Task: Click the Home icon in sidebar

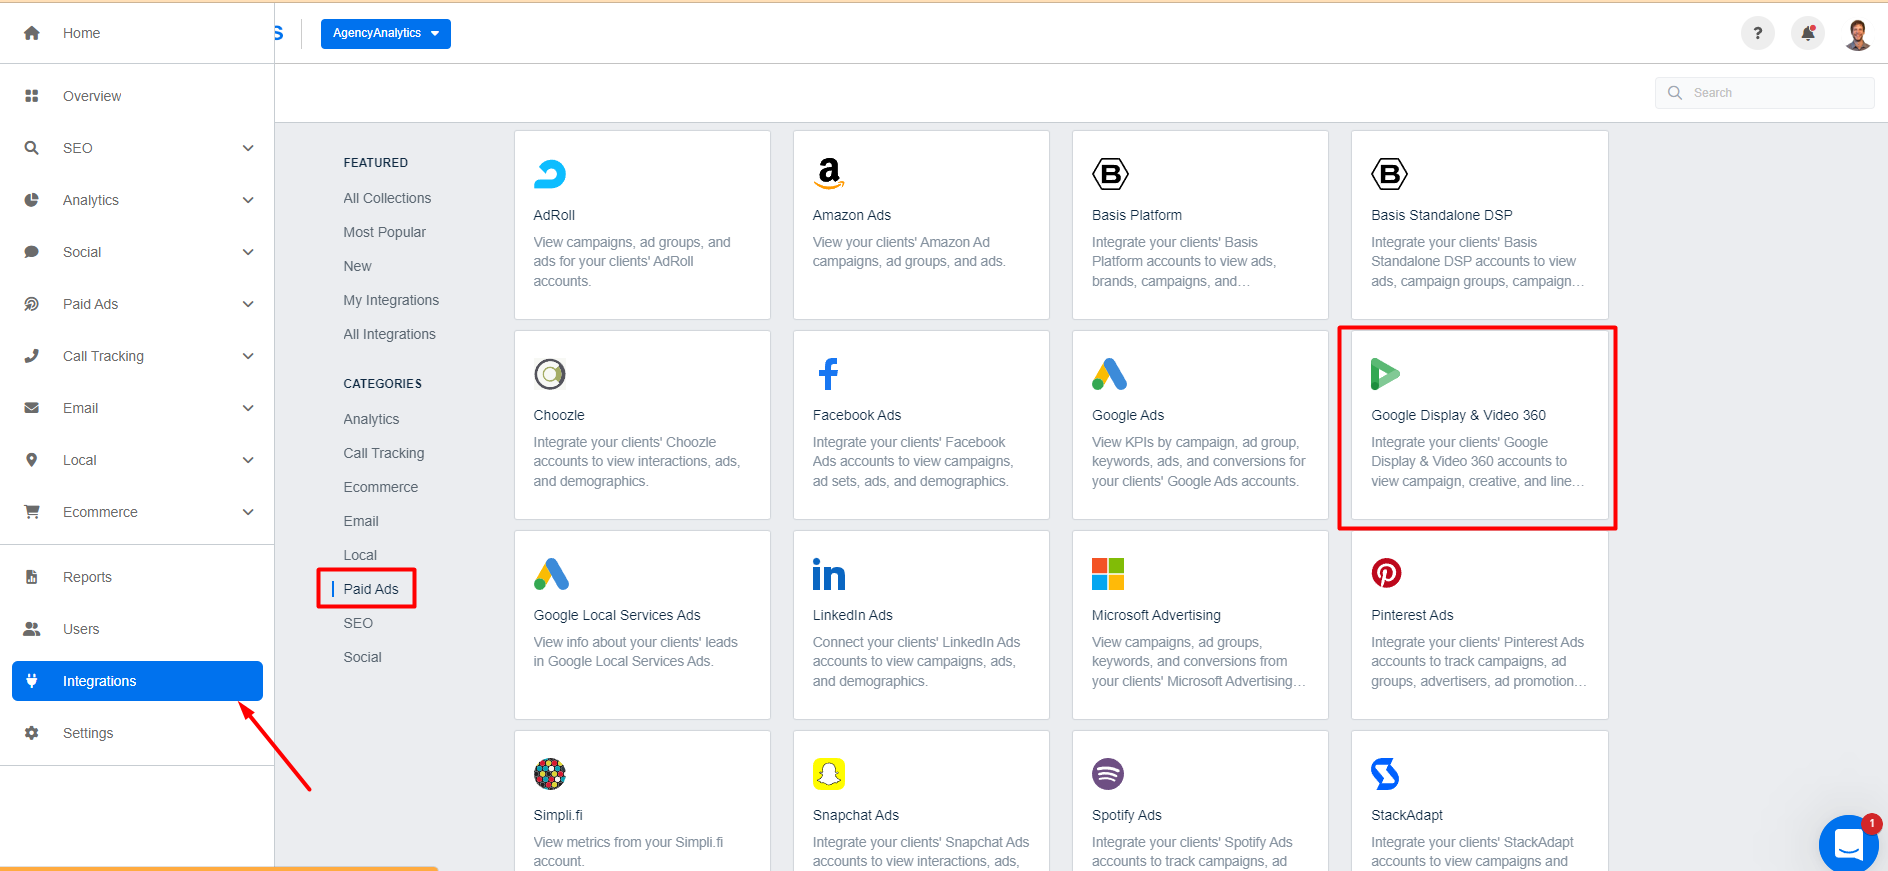Action: click(32, 33)
